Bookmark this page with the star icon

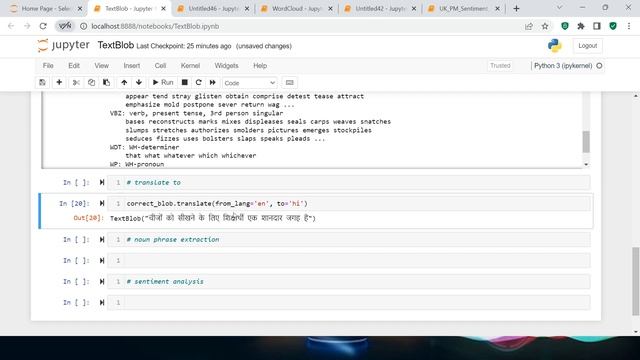tap(545, 26)
